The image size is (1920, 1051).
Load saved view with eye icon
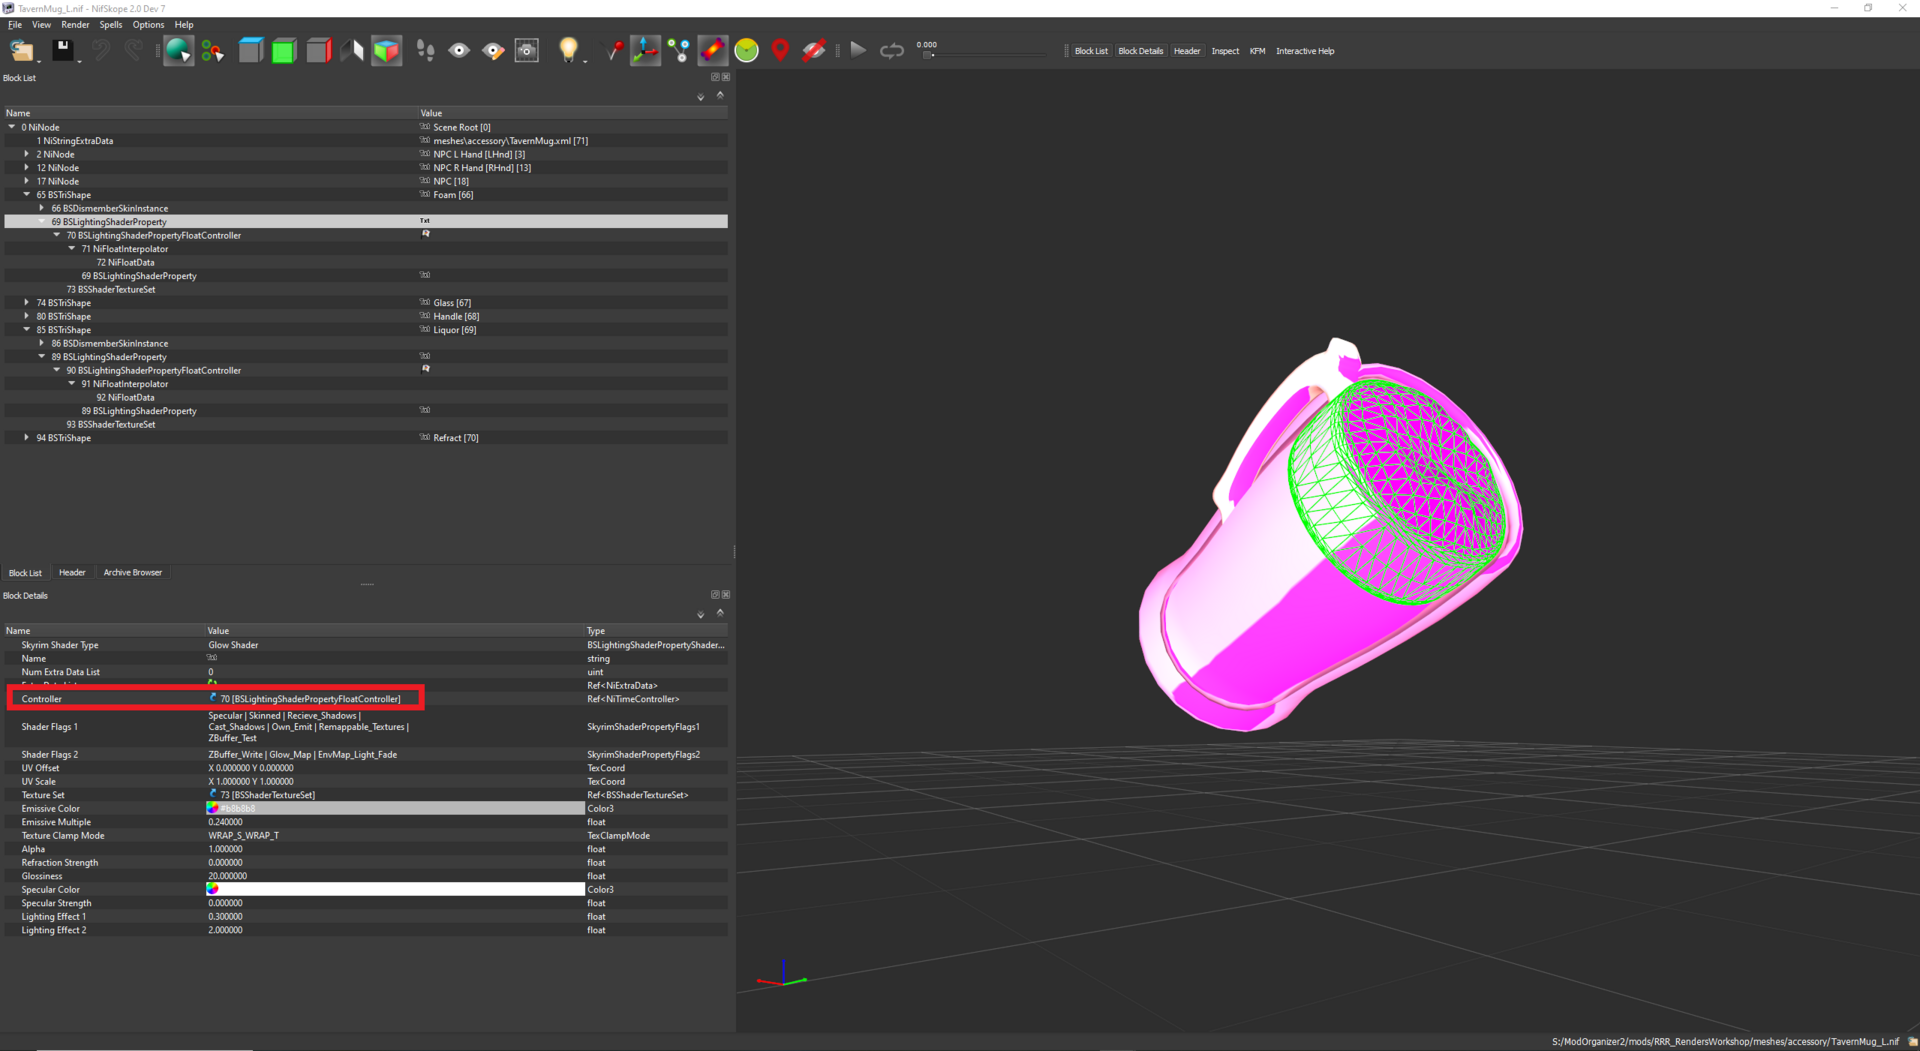[459, 50]
